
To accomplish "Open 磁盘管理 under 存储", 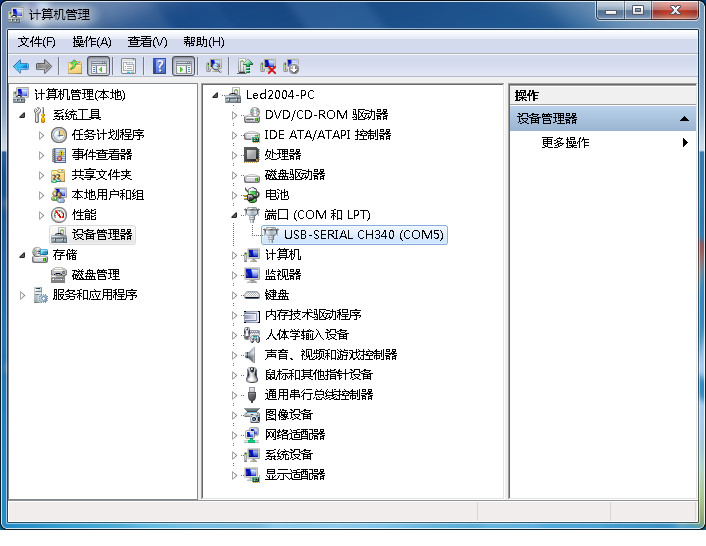I will point(95,275).
